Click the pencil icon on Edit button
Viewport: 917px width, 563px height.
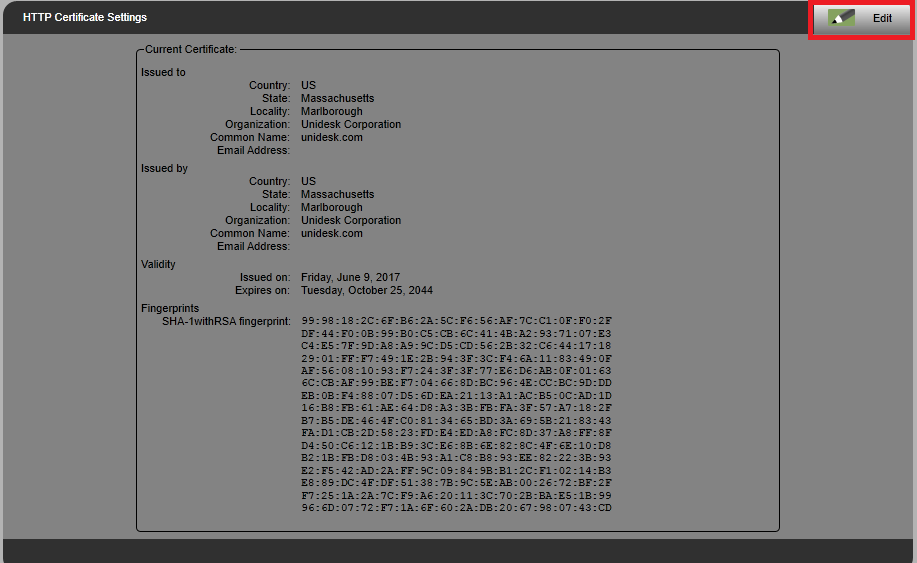pyautogui.click(x=841, y=19)
